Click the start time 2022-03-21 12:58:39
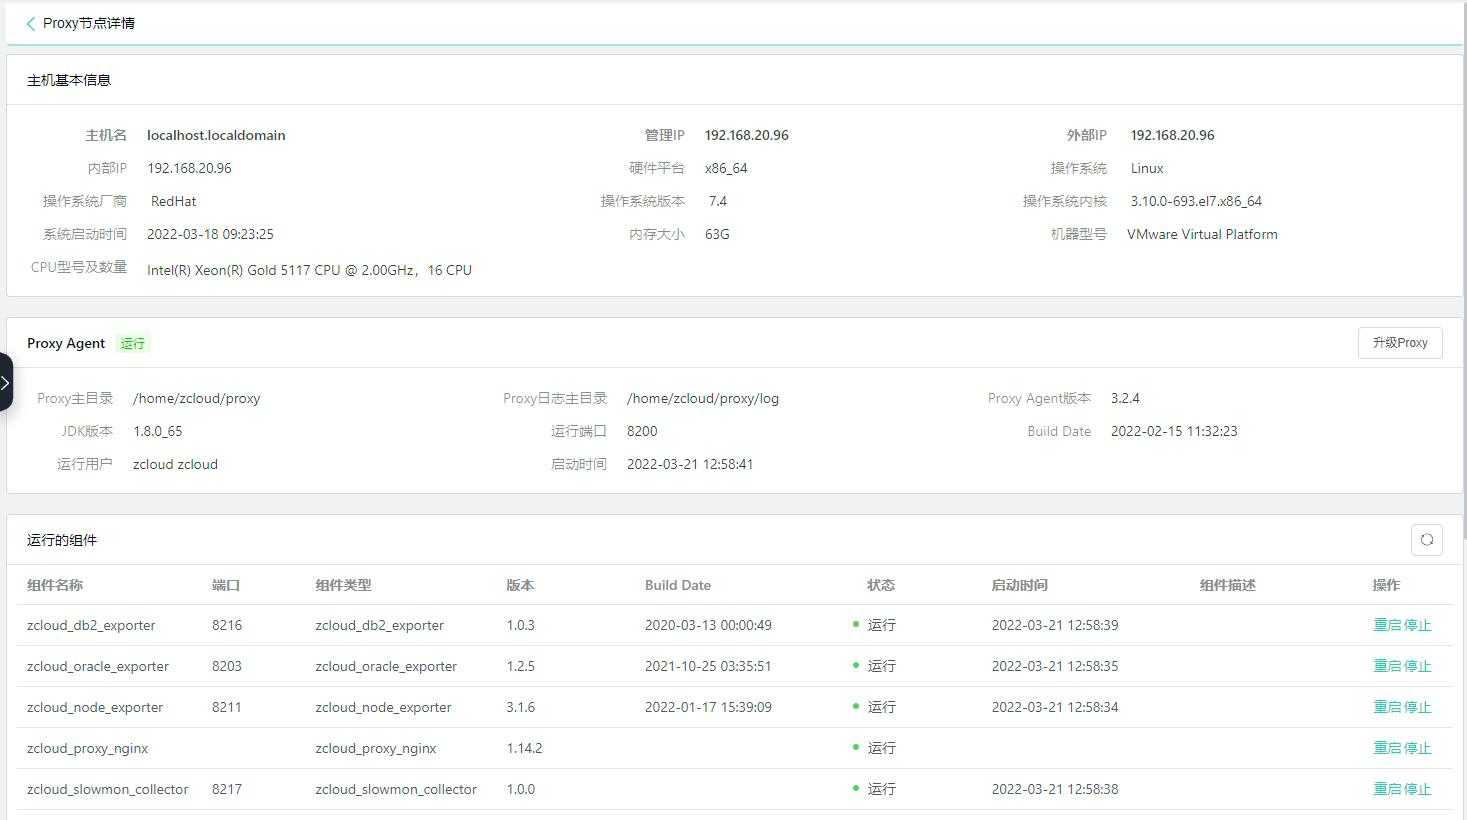 pyautogui.click(x=1055, y=625)
